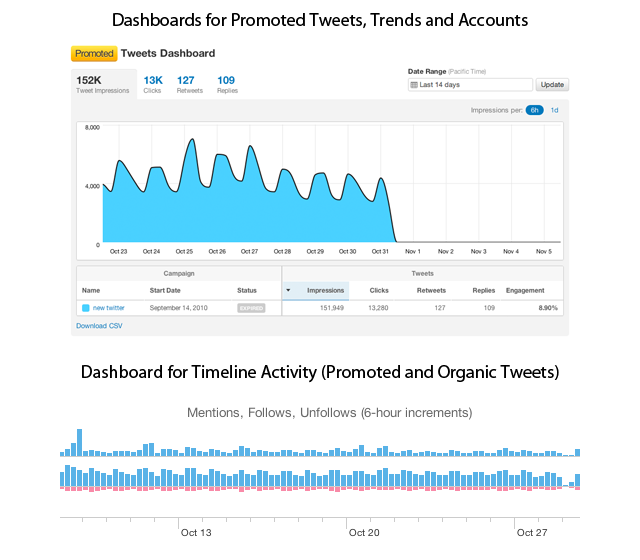Click the Oct 13 timeline activity marker

196,533
